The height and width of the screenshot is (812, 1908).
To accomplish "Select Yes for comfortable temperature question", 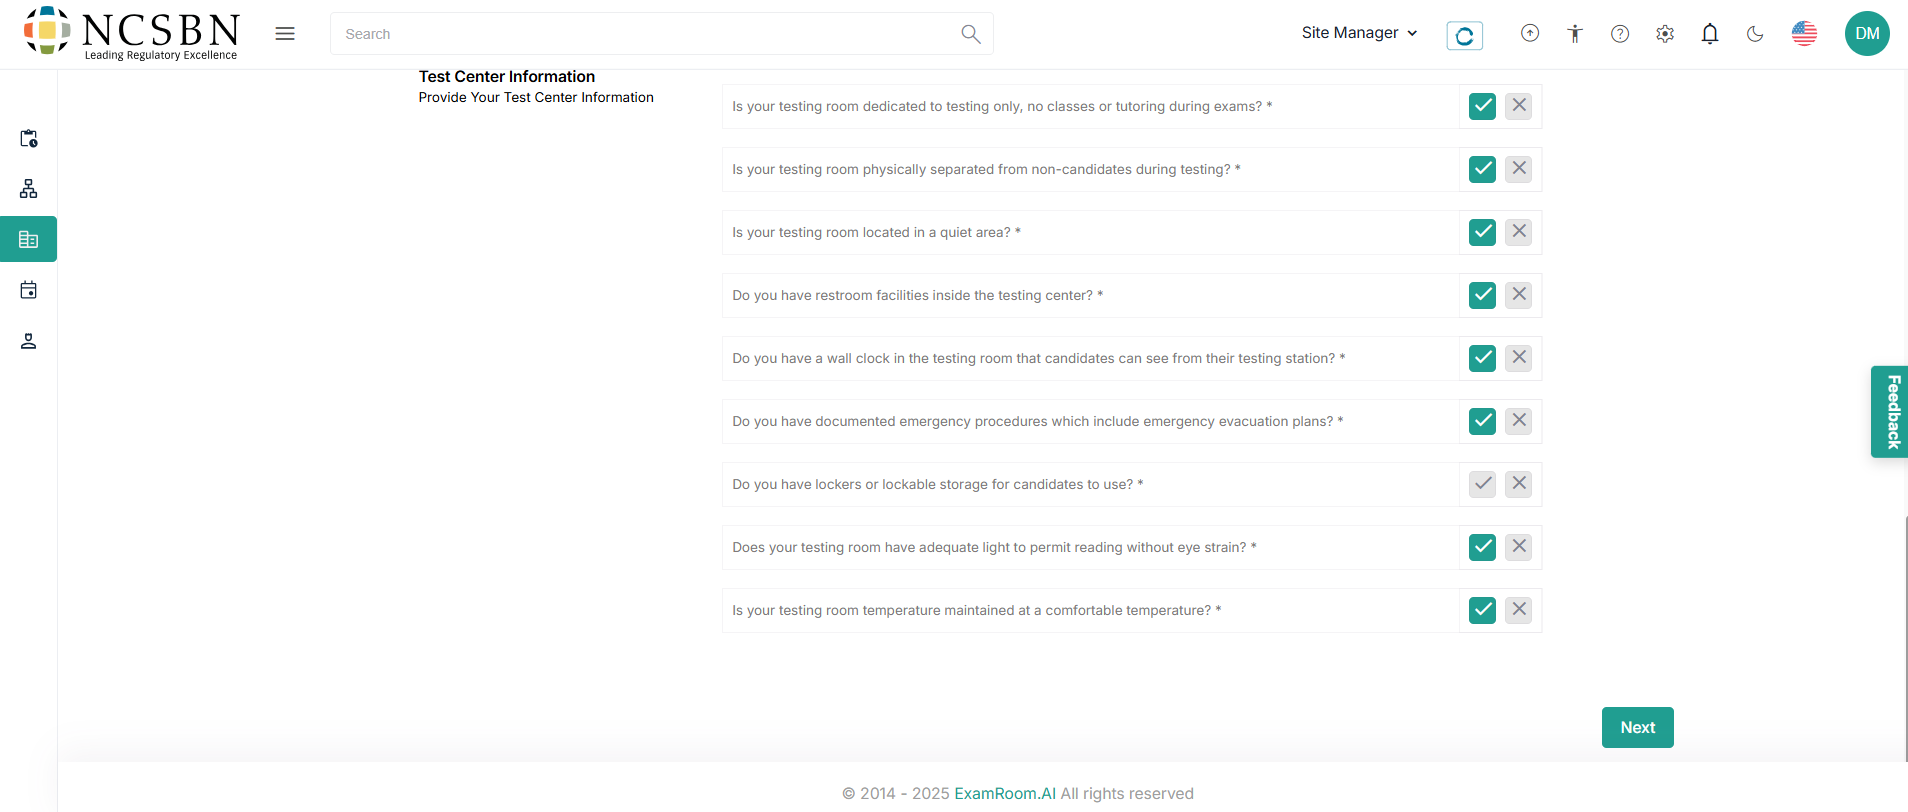I will pyautogui.click(x=1482, y=610).
